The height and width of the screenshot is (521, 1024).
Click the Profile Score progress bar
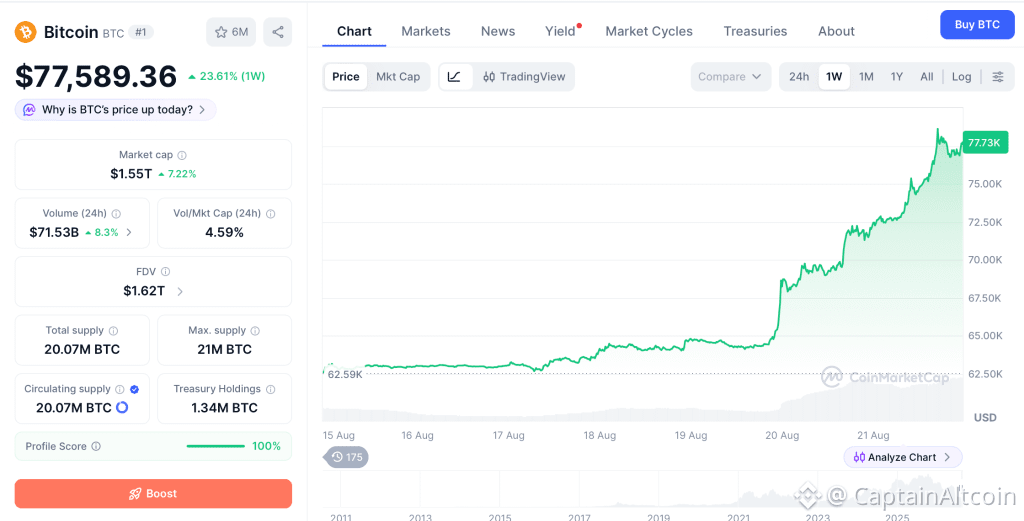click(216, 447)
